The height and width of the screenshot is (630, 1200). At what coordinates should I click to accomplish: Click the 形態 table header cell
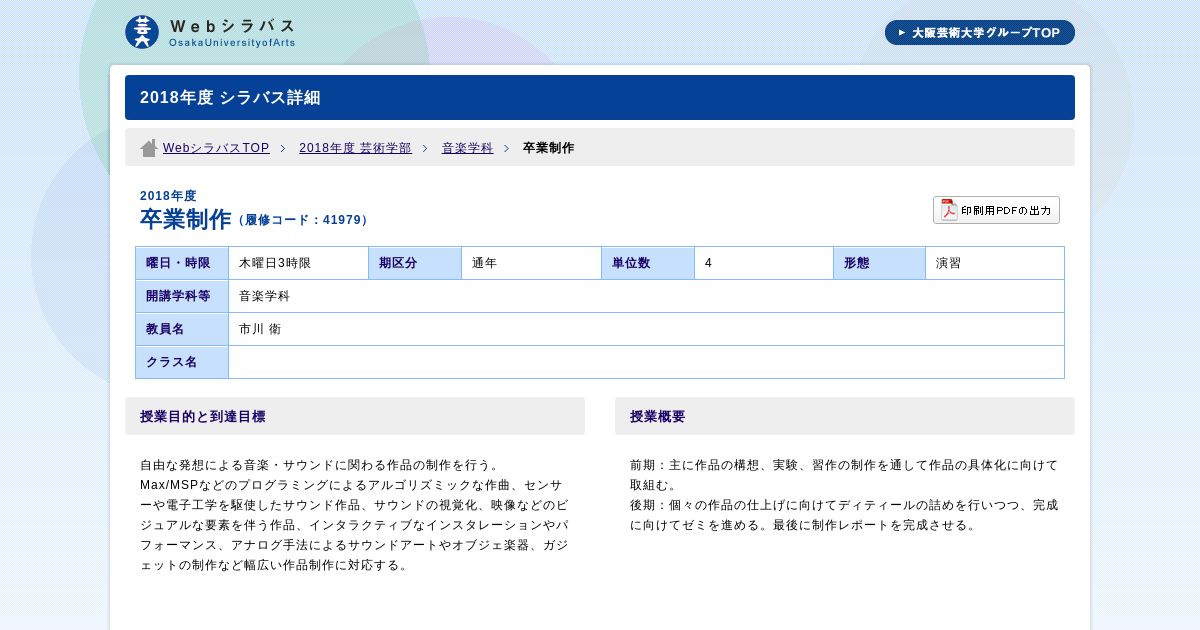click(880, 263)
